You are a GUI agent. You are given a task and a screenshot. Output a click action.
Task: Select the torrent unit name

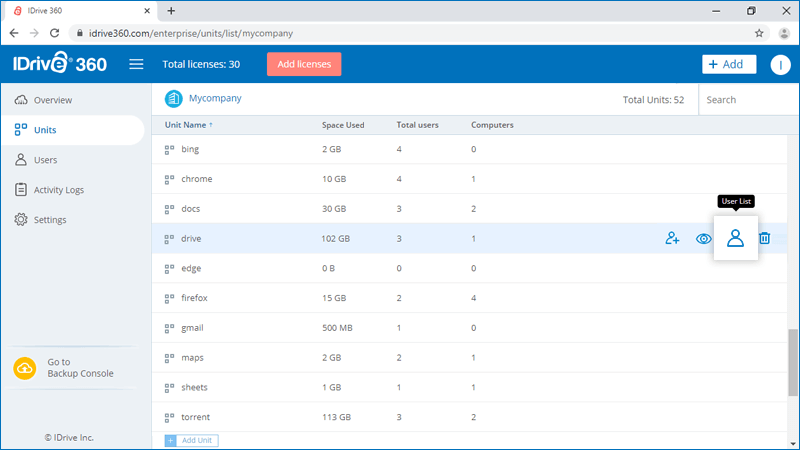pyautogui.click(x=195, y=417)
